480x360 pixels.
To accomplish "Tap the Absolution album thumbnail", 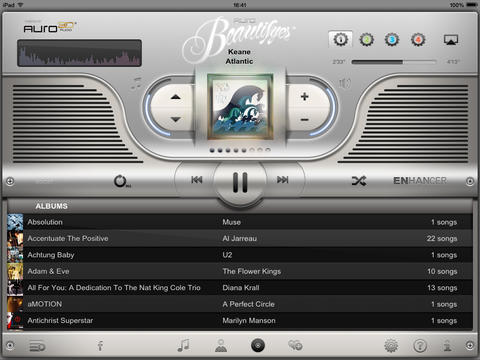I will pyautogui.click(x=15, y=222).
